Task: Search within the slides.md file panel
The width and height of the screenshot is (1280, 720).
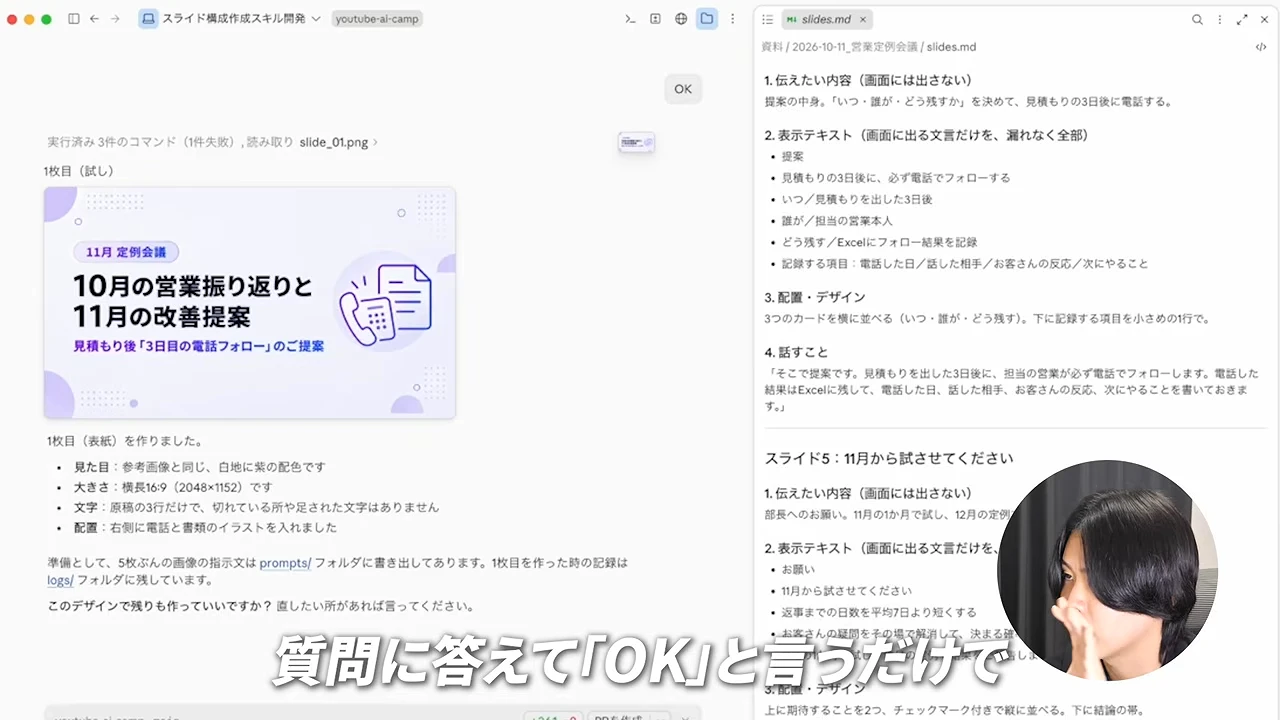Action: [x=1197, y=19]
